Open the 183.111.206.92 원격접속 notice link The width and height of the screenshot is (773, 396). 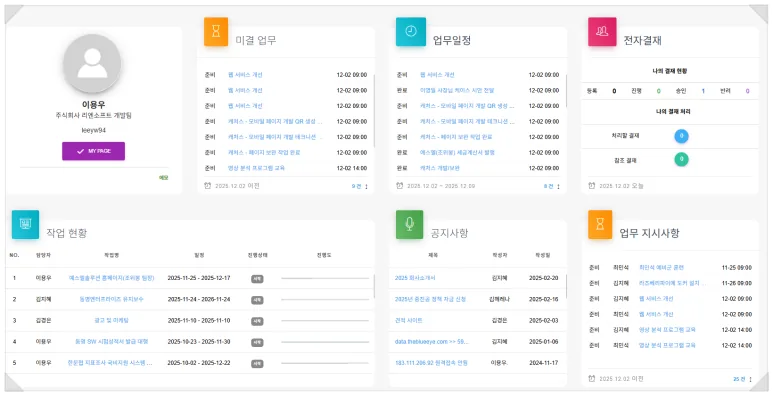tap(431, 363)
